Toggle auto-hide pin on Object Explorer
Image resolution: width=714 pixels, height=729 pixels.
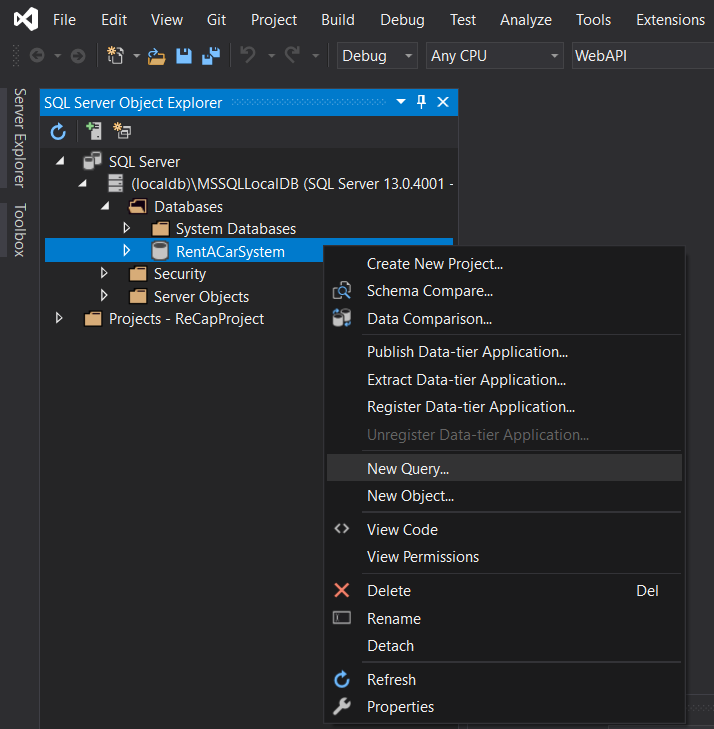click(x=421, y=102)
